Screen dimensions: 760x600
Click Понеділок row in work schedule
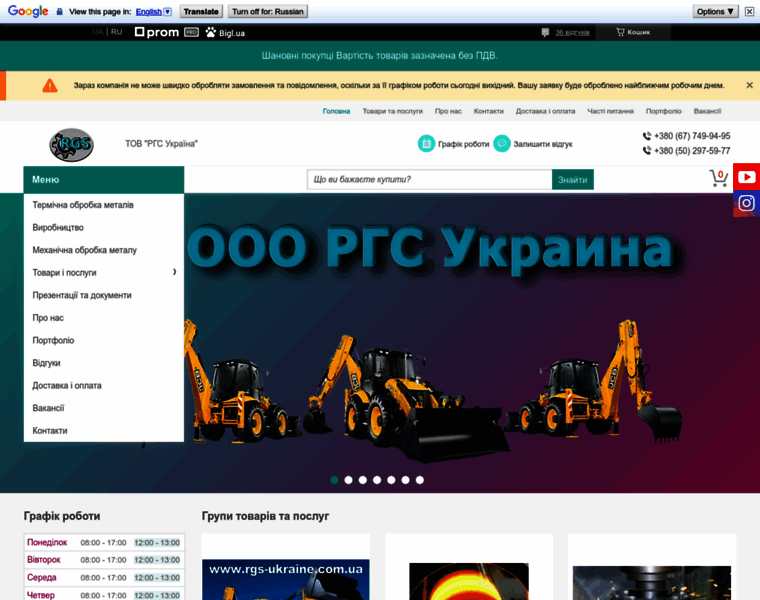point(104,542)
